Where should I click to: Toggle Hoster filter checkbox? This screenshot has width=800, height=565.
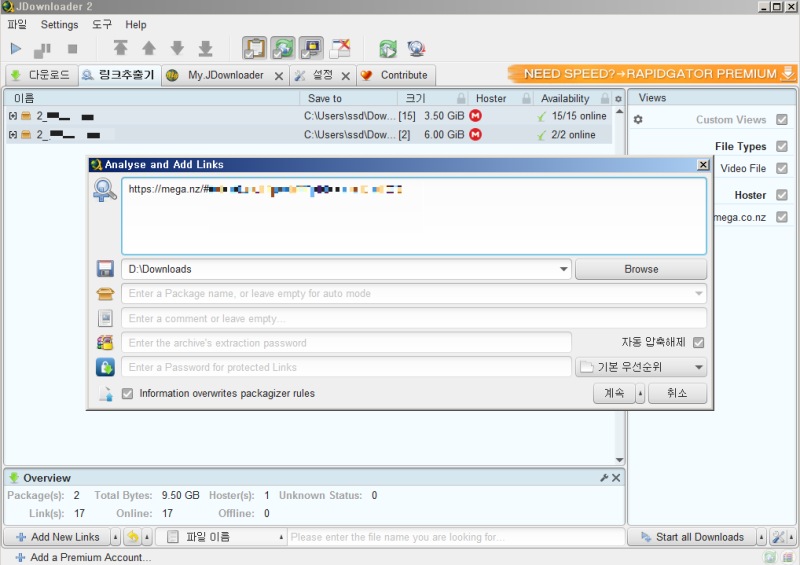(782, 195)
